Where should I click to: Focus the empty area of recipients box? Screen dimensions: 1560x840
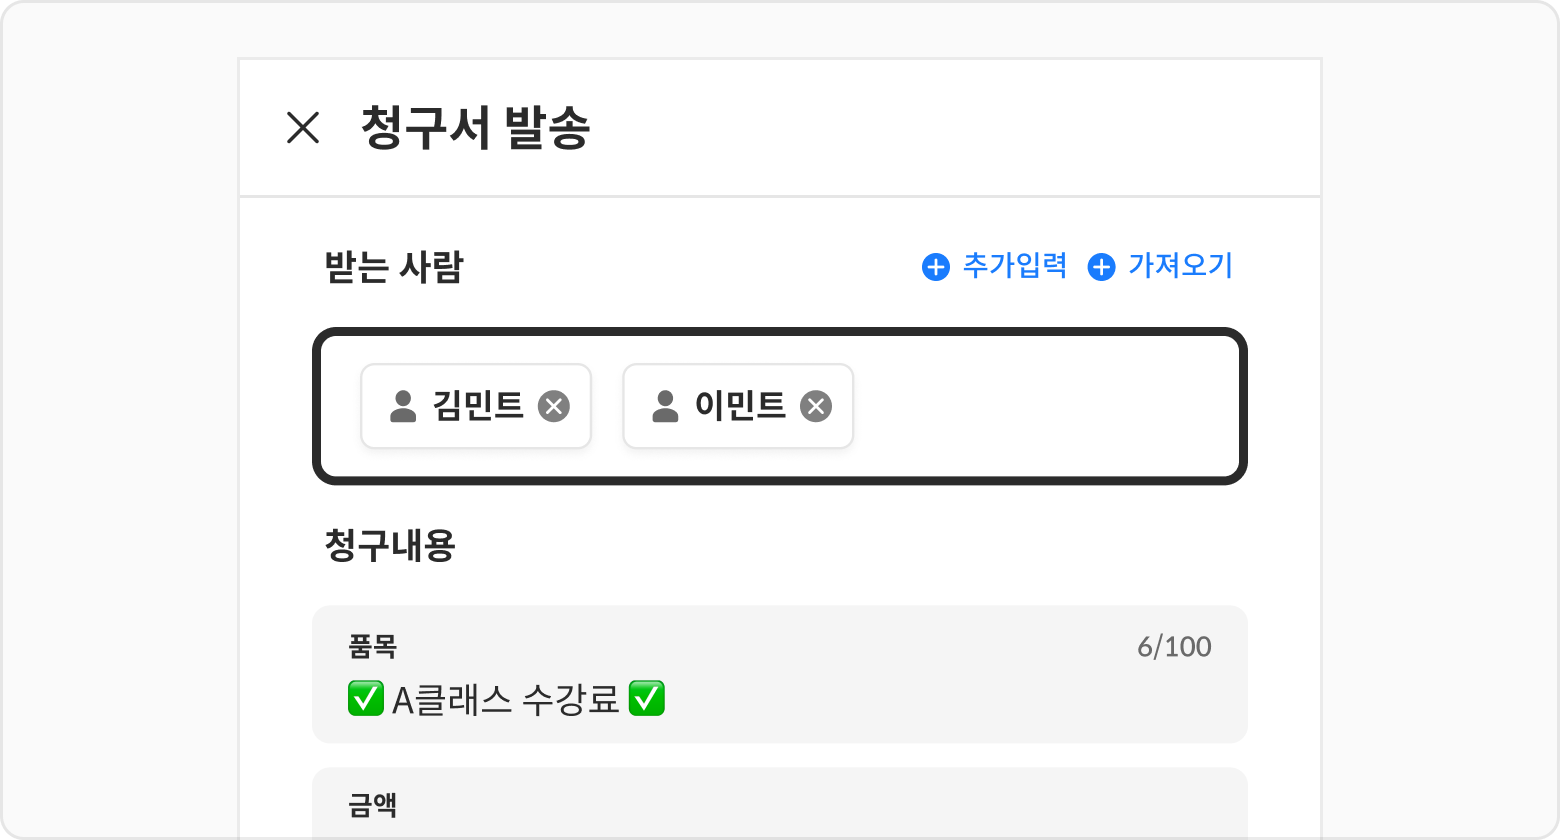pyautogui.click(x=1040, y=406)
